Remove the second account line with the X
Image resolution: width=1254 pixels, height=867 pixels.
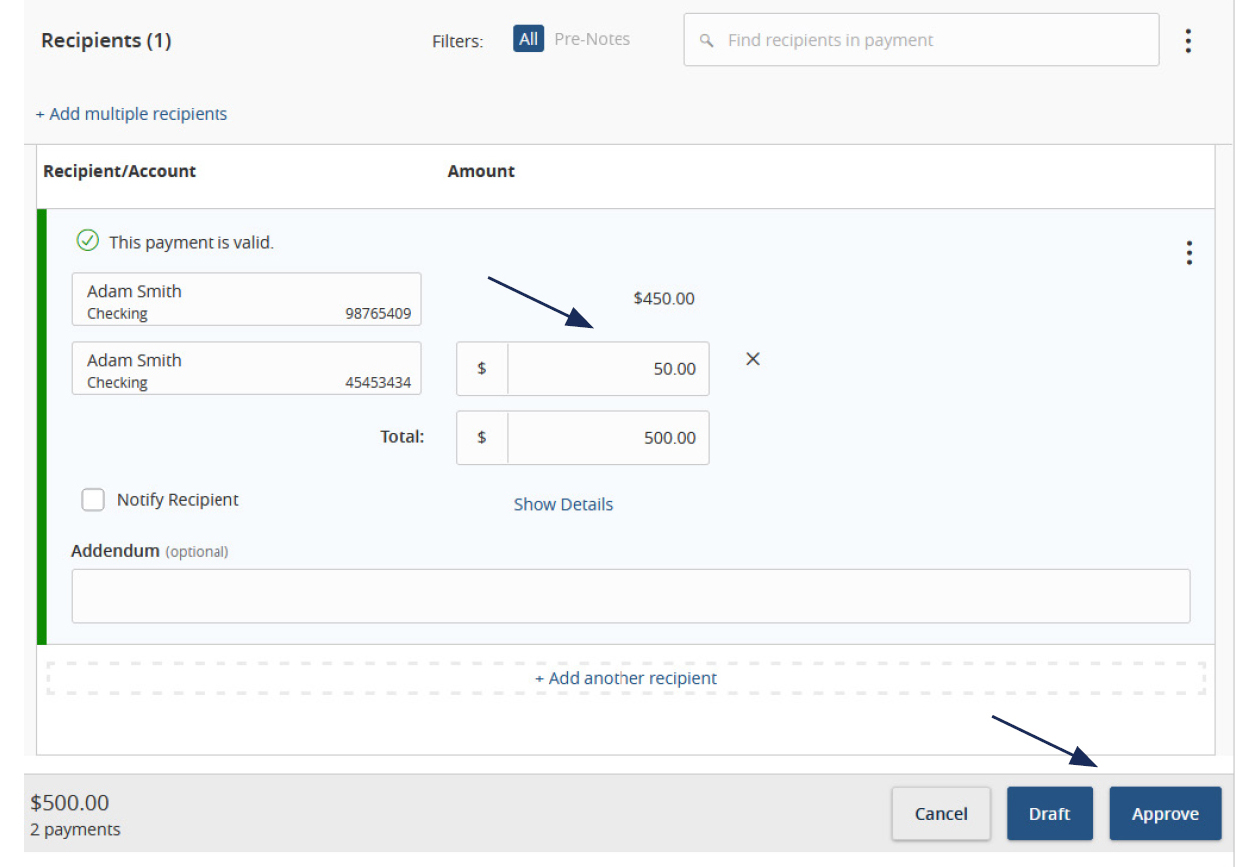coord(752,358)
